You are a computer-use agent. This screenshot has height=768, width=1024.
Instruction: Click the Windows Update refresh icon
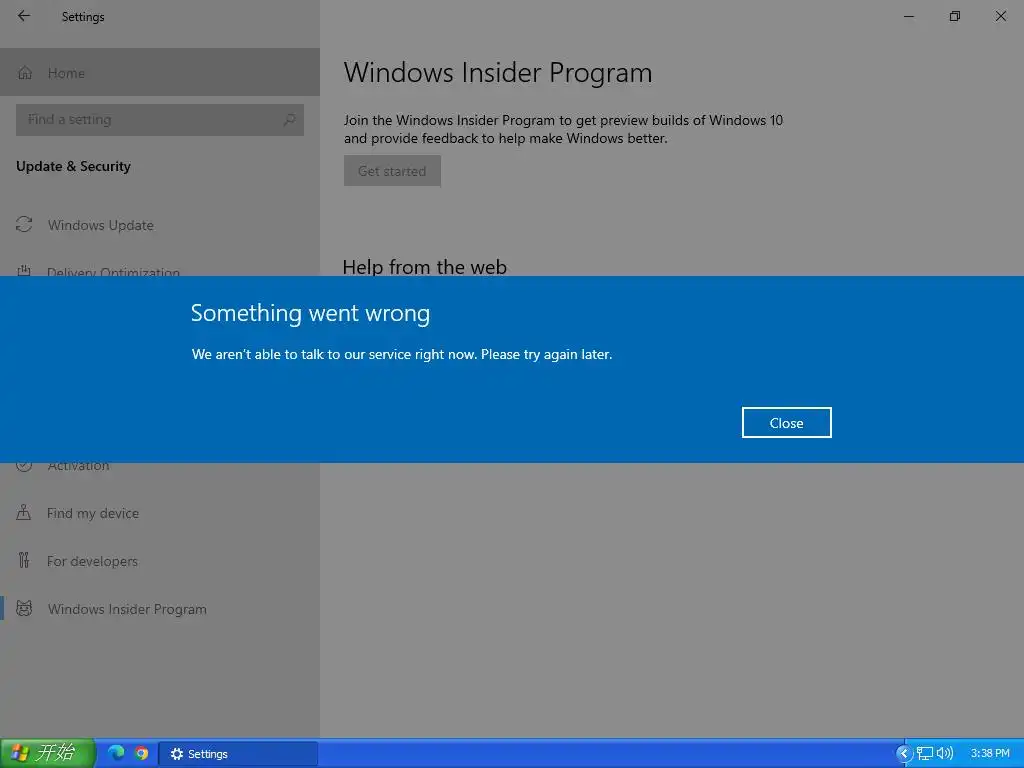[x=24, y=225]
